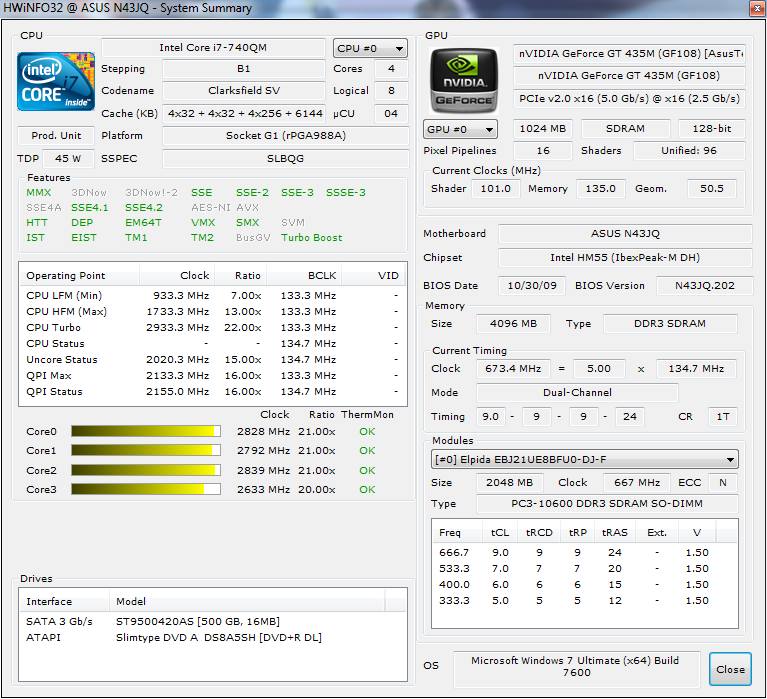Click the Stepping B1 field
This screenshot has height=699, width=767.
[x=244, y=68]
